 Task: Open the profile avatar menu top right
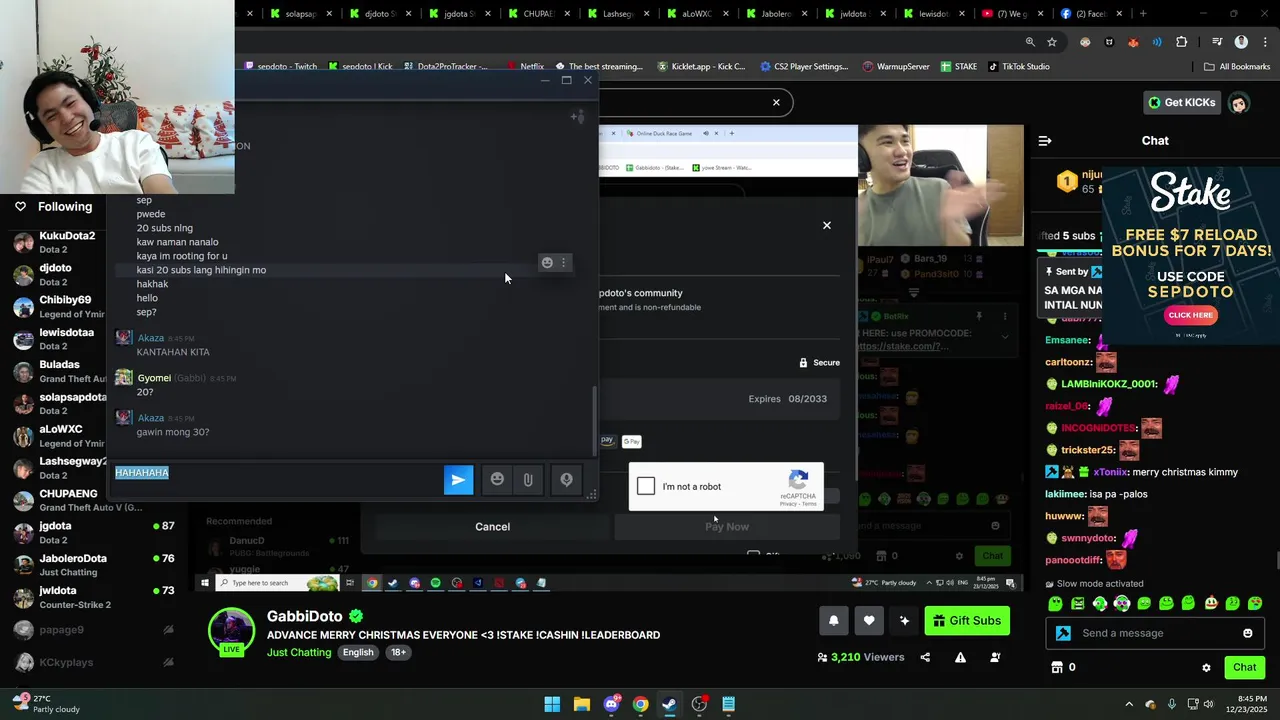1239,102
